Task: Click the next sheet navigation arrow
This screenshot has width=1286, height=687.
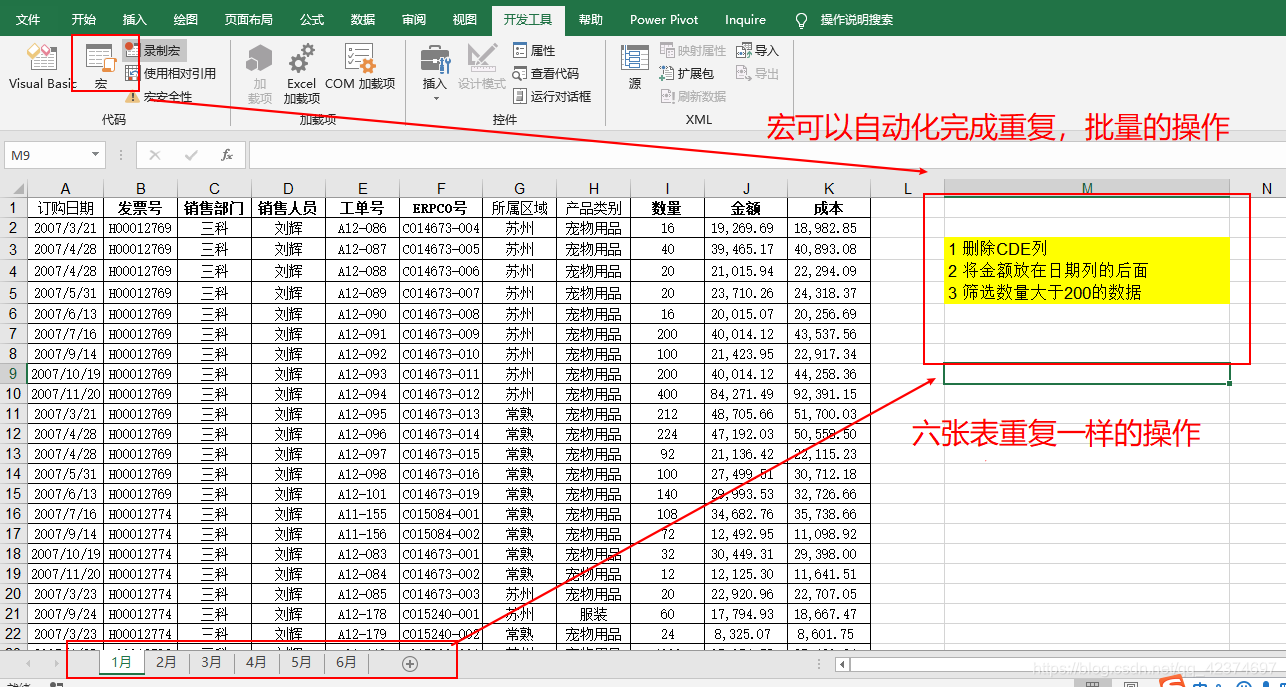Action: point(54,663)
